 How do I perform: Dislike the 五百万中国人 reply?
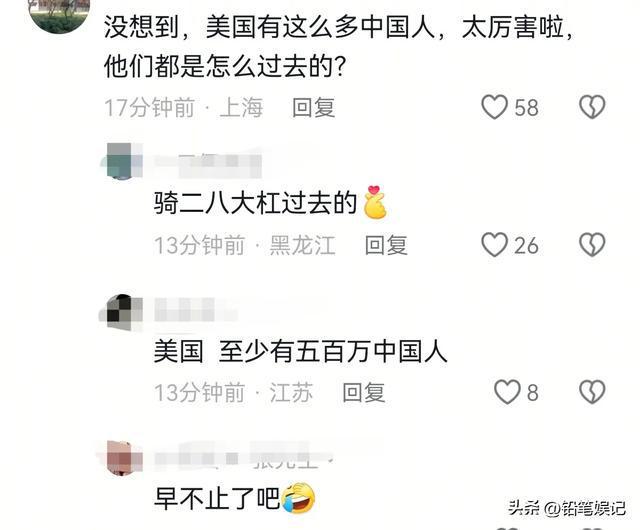pos(592,392)
